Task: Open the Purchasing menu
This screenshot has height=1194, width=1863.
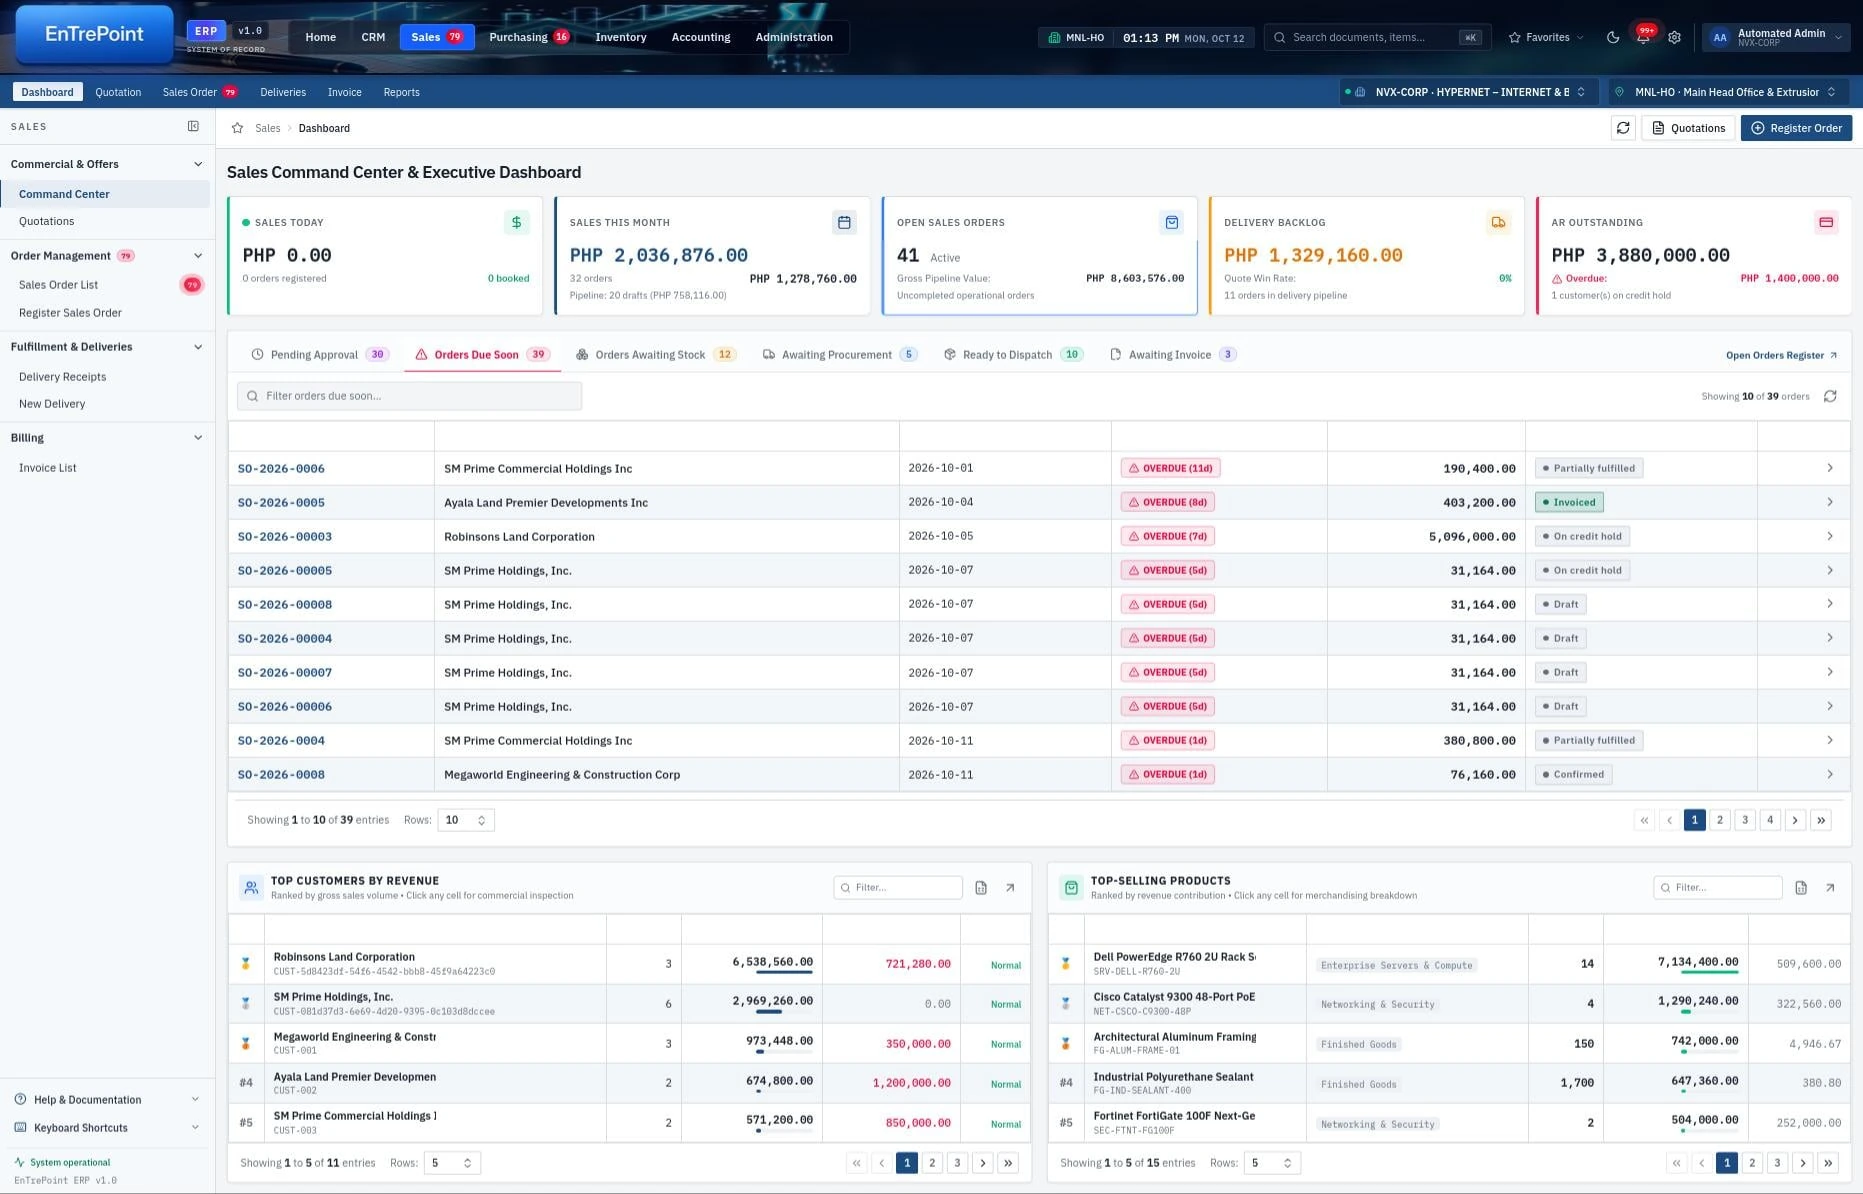Action: (528, 37)
